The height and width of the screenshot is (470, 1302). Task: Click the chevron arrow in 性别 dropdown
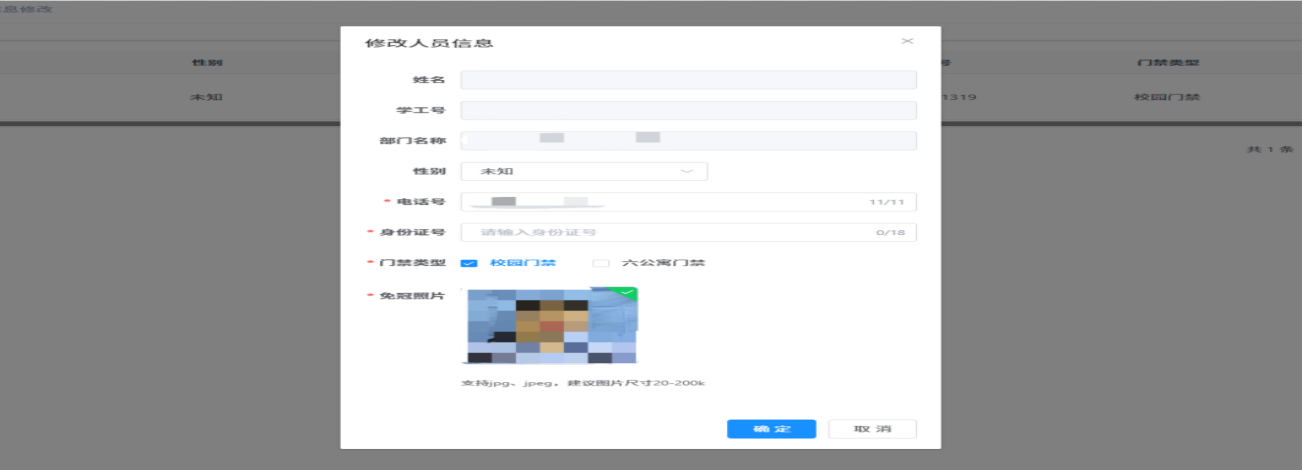tap(687, 171)
